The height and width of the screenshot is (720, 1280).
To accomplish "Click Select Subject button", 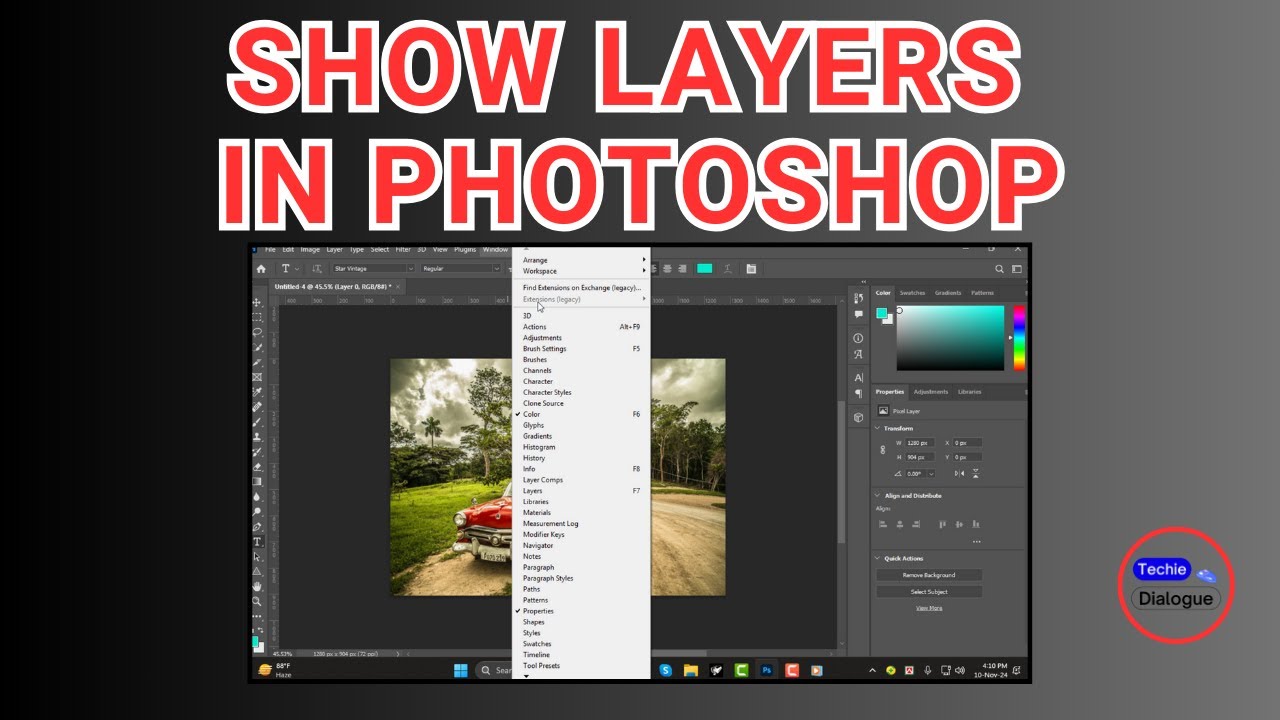I will [x=929, y=592].
